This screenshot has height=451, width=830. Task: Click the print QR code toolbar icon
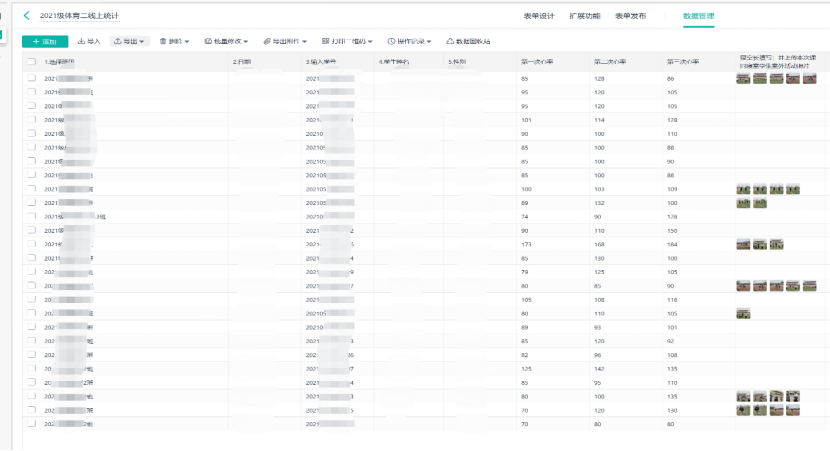tap(326, 42)
